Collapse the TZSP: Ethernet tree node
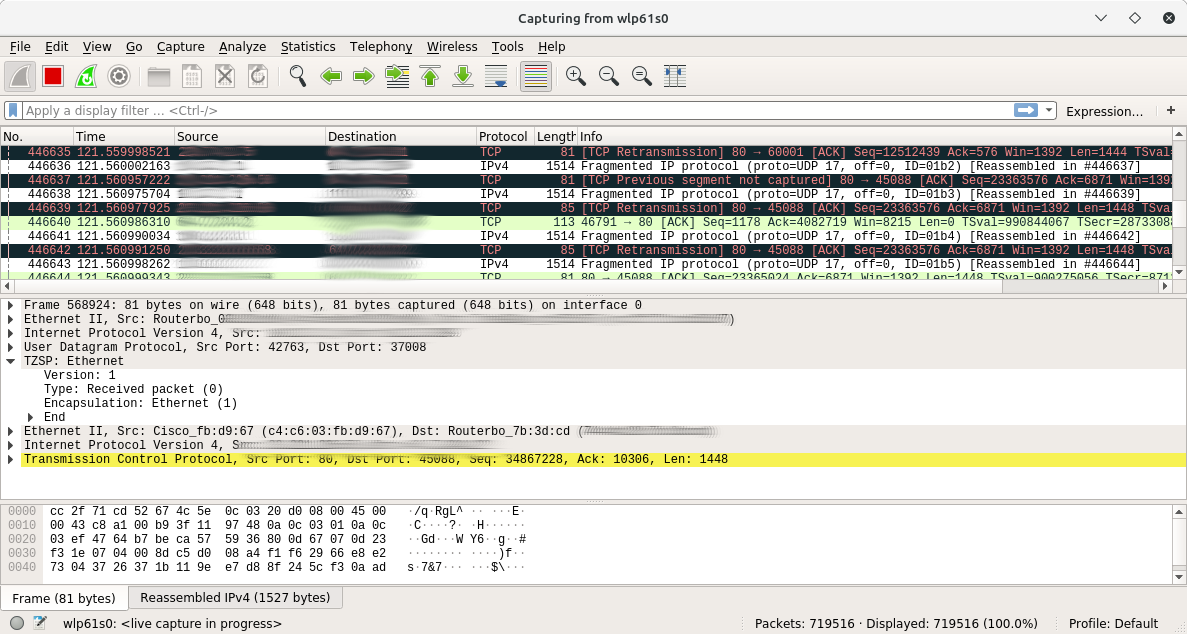 click(11, 361)
